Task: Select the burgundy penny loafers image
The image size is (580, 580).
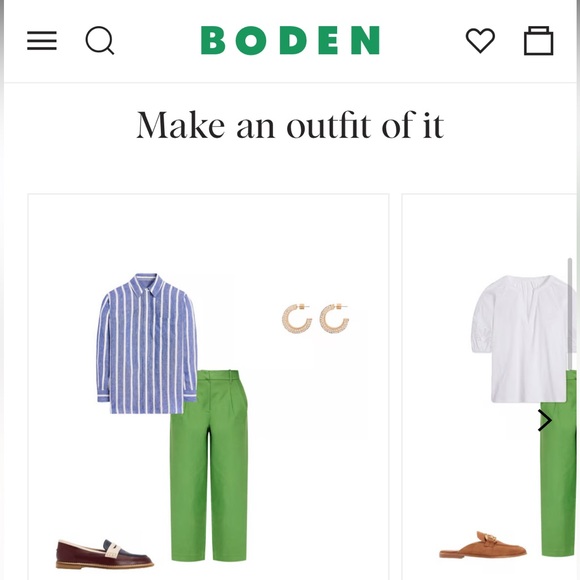Action: (x=105, y=554)
